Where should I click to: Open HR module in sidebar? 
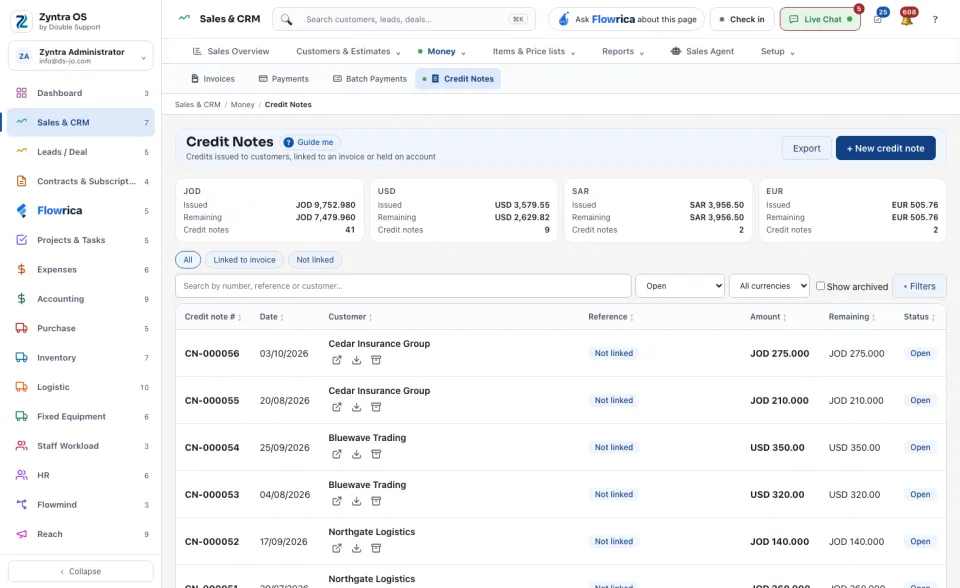click(81, 475)
